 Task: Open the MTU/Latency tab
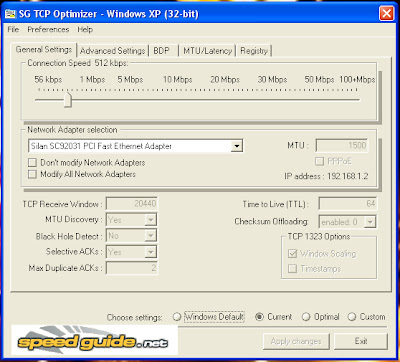point(207,51)
